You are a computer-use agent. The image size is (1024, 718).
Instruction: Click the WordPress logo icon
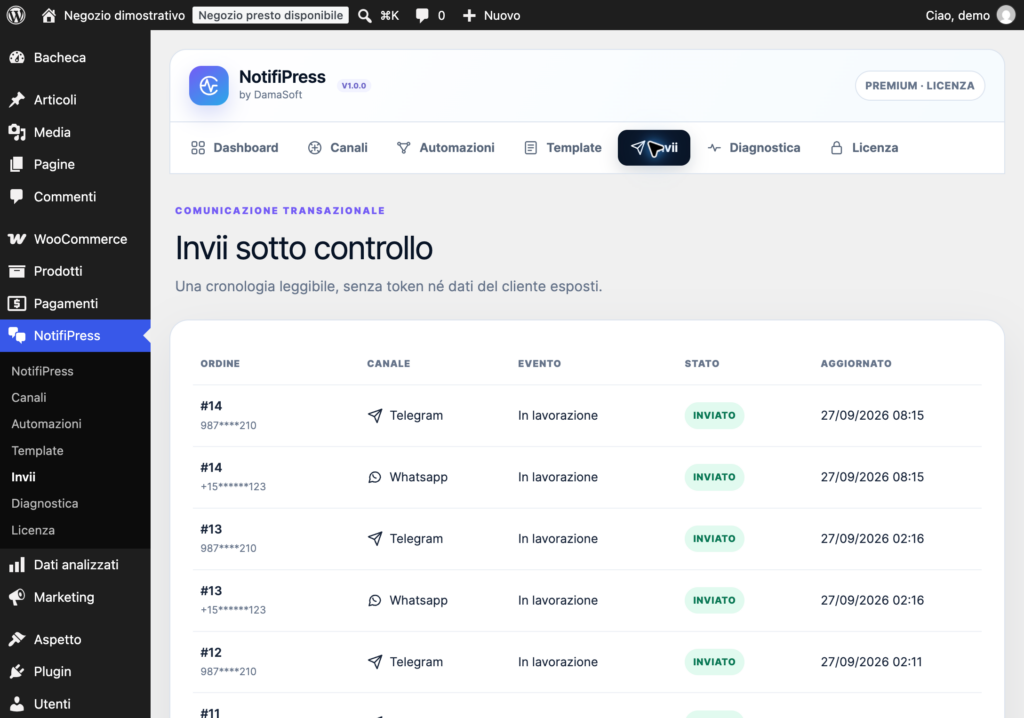16,15
